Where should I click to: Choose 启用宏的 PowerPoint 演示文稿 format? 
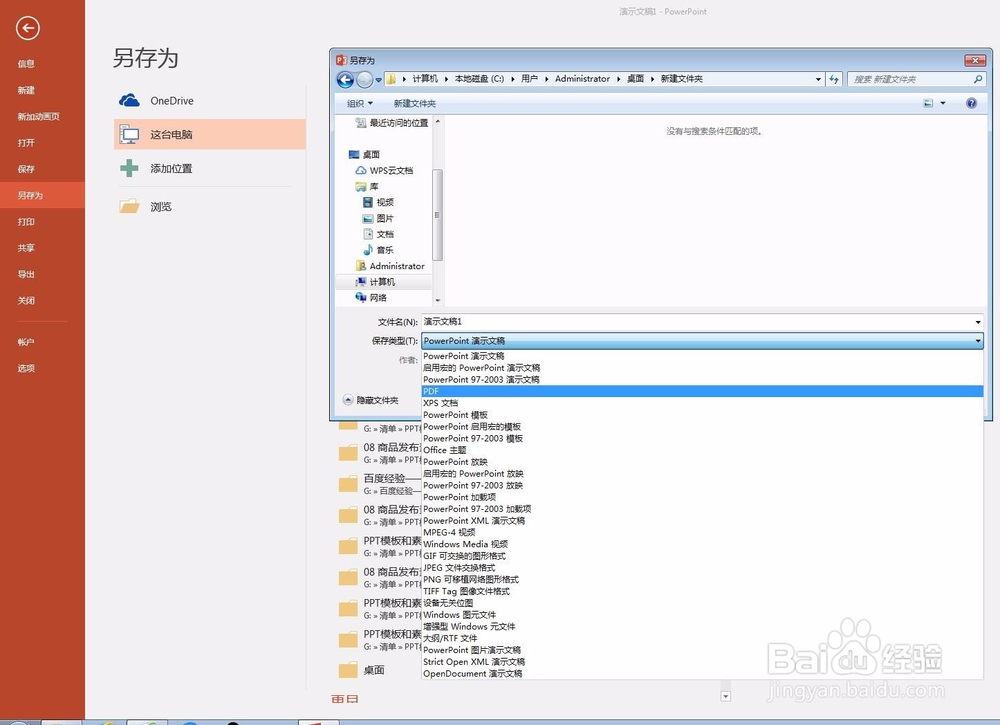pyautogui.click(x=702, y=367)
